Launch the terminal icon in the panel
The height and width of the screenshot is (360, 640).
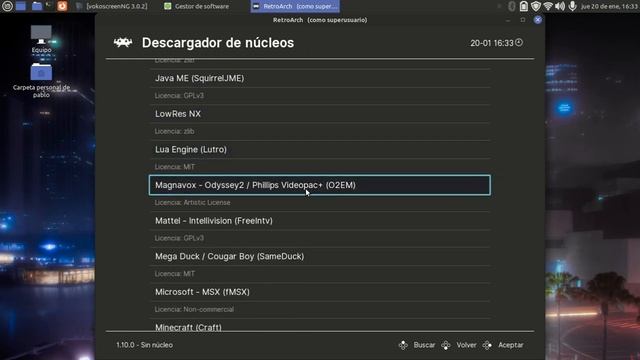(49, 6)
